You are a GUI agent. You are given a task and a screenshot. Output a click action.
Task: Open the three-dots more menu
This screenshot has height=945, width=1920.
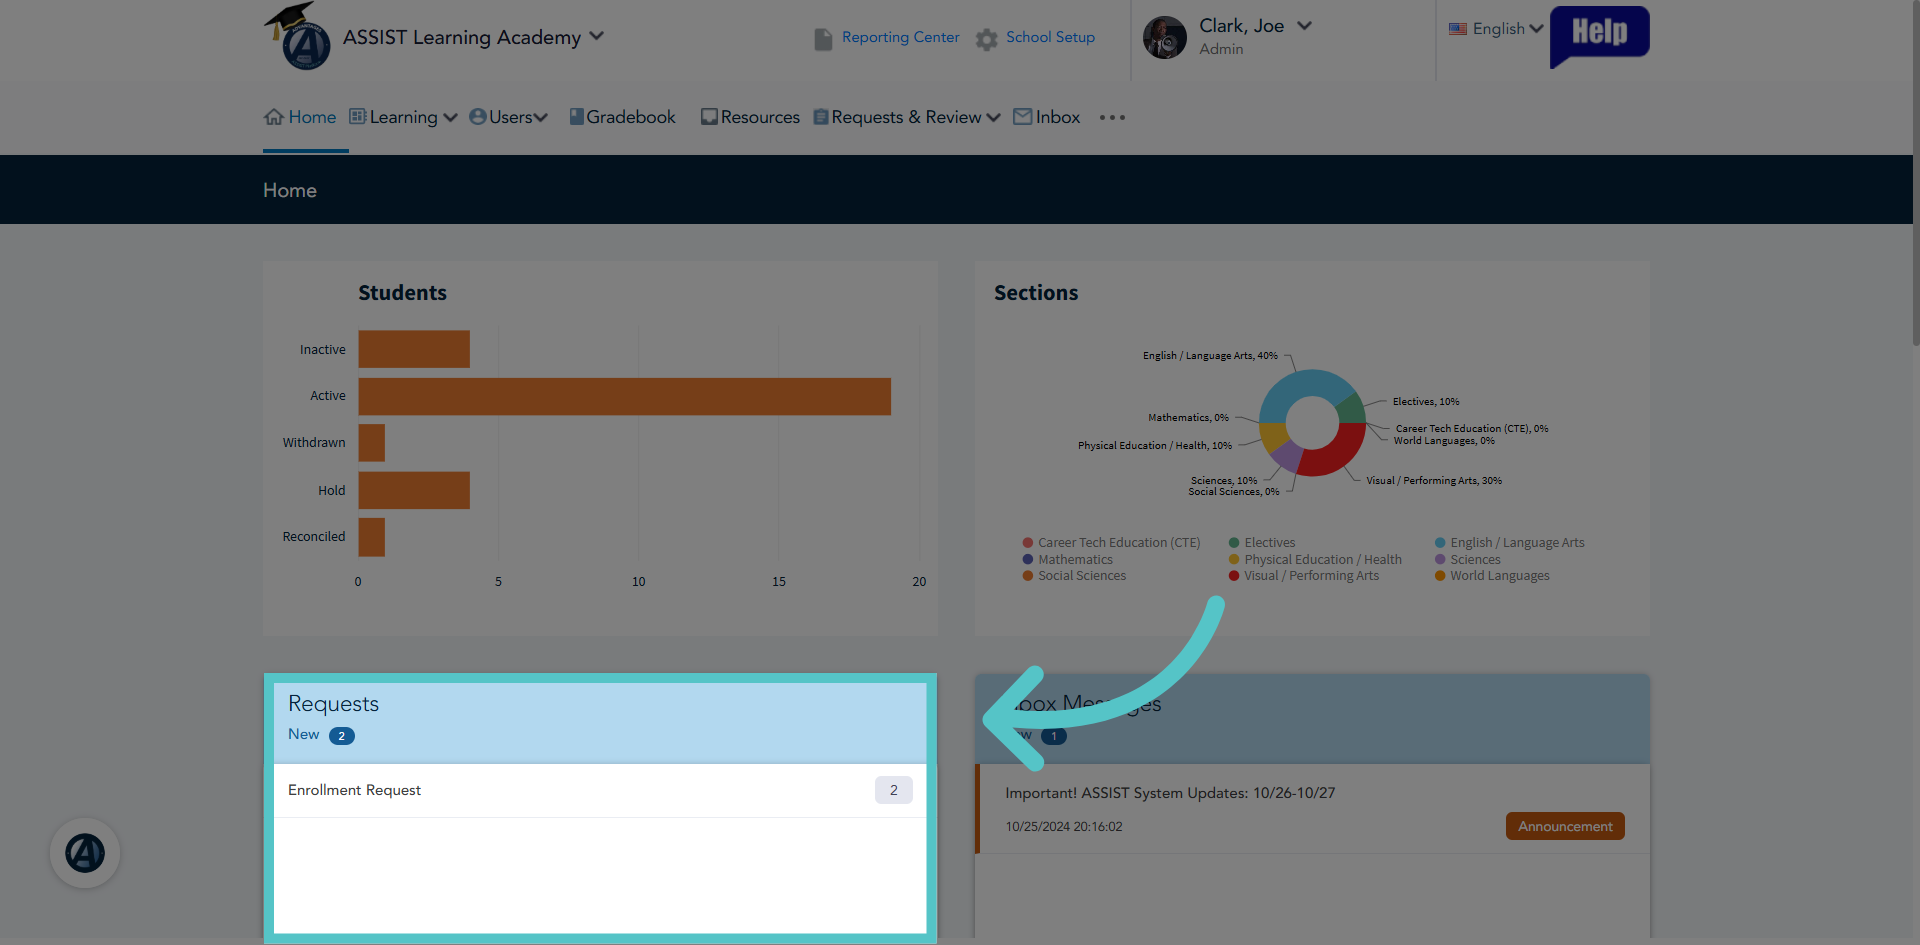(1112, 118)
